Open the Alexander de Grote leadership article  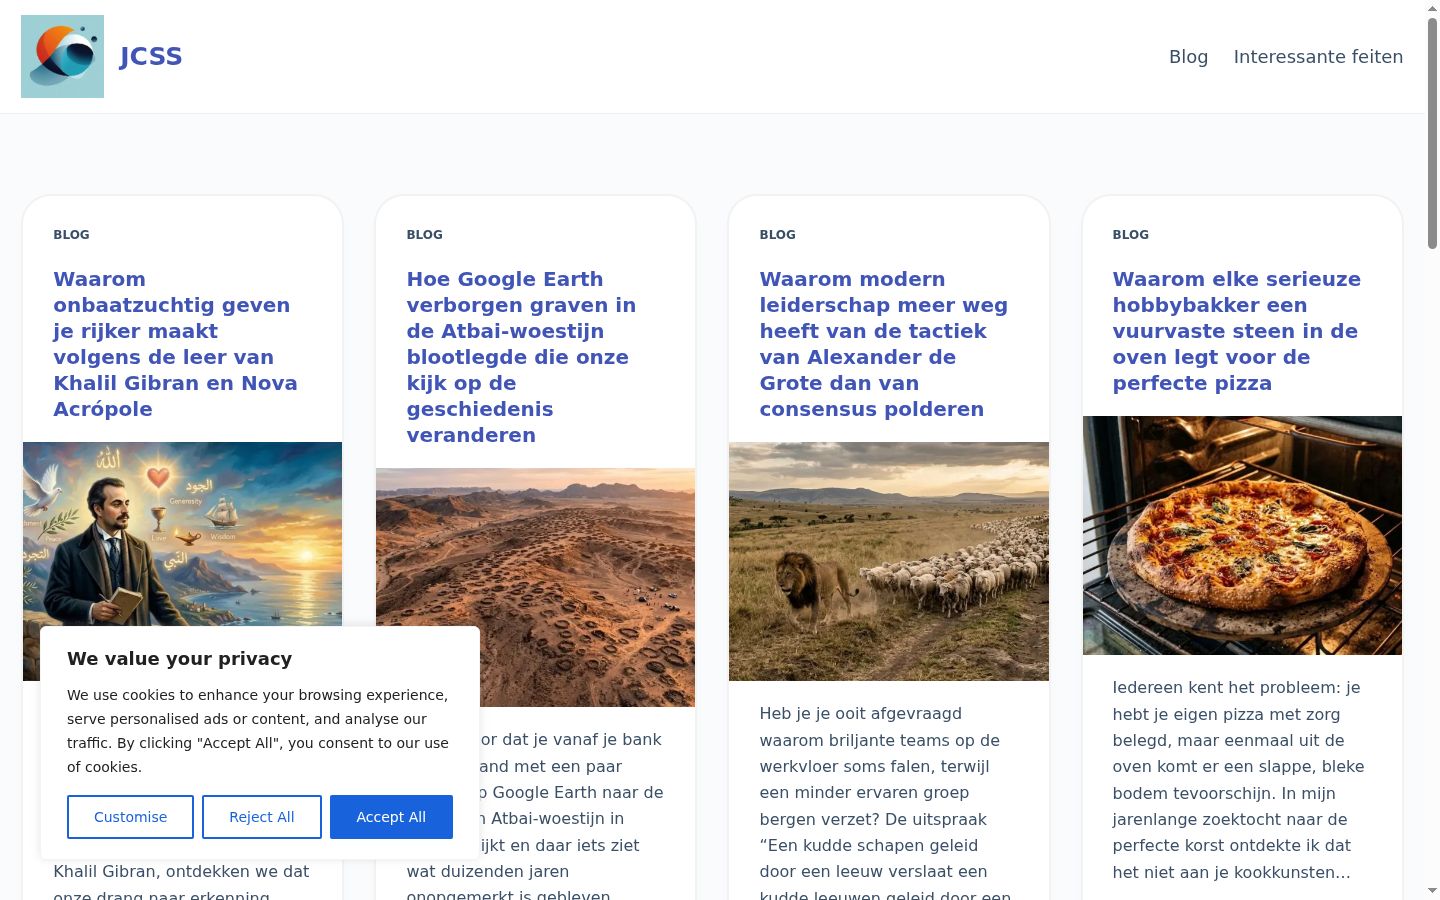tap(883, 344)
